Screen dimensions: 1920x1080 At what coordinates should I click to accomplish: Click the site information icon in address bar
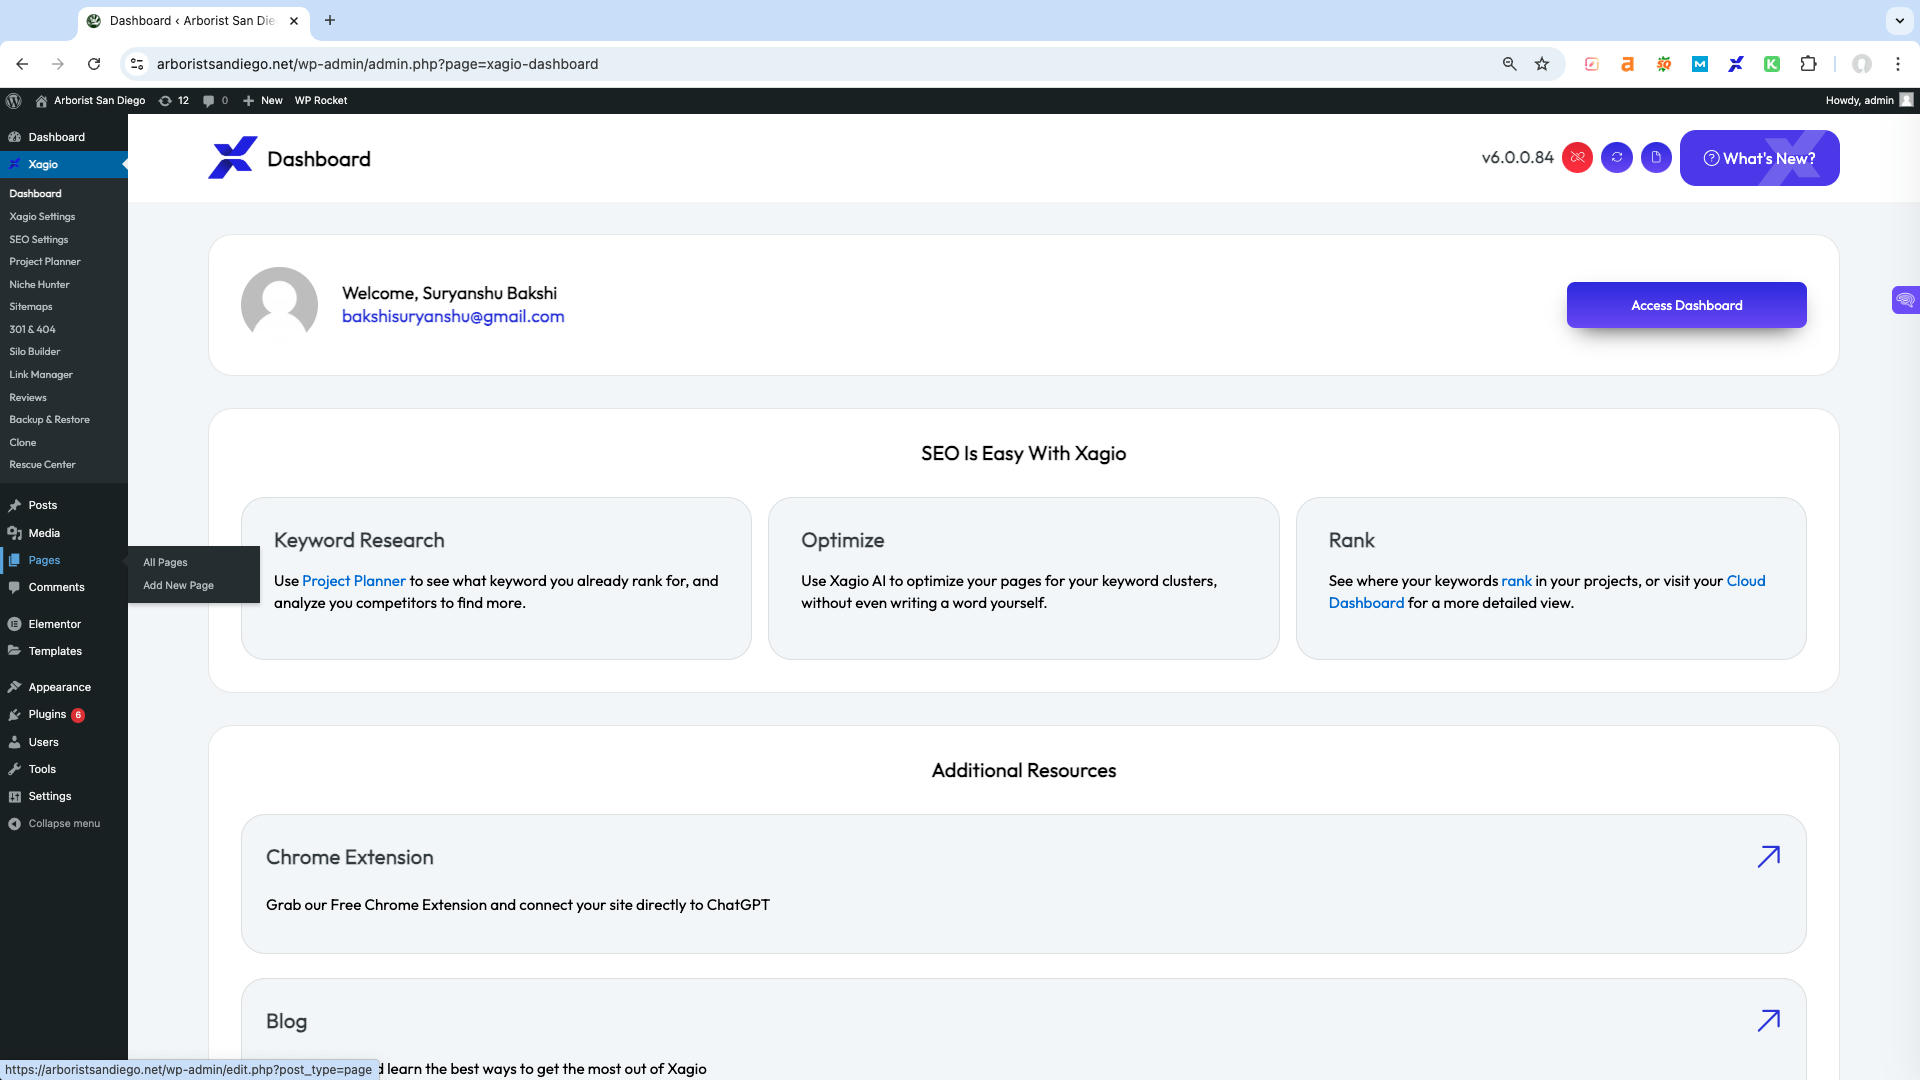click(x=137, y=64)
